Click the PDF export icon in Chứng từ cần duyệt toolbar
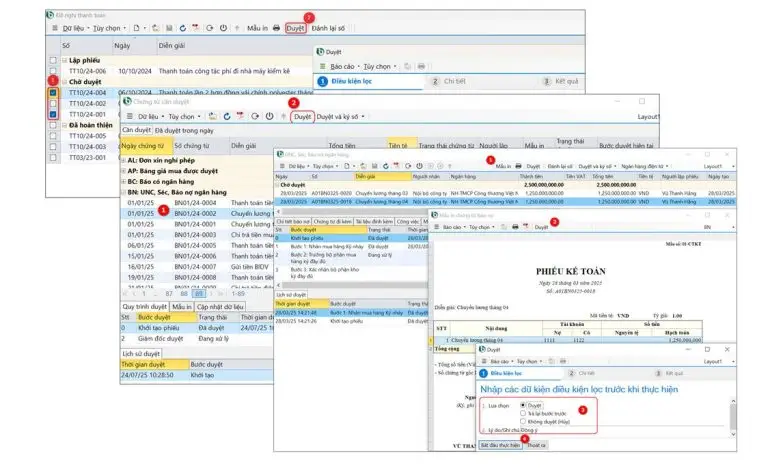This screenshot has height=473, width=768. pos(242,116)
